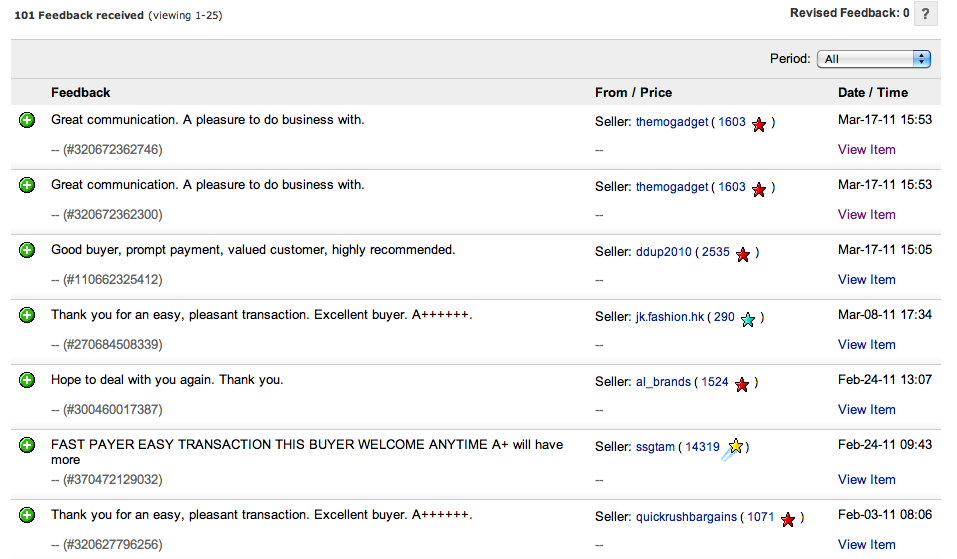
Task: Click ddup2010's feedback score 2535
Action: point(716,252)
